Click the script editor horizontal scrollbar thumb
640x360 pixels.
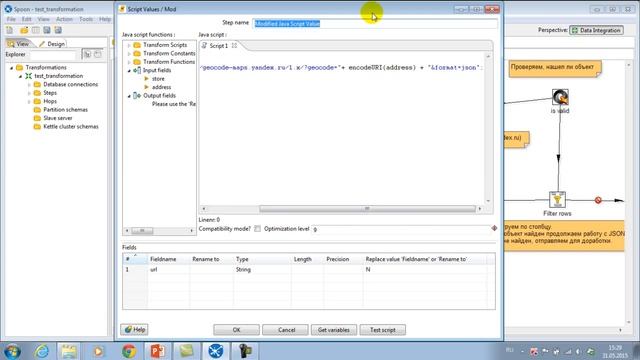(x=367, y=209)
